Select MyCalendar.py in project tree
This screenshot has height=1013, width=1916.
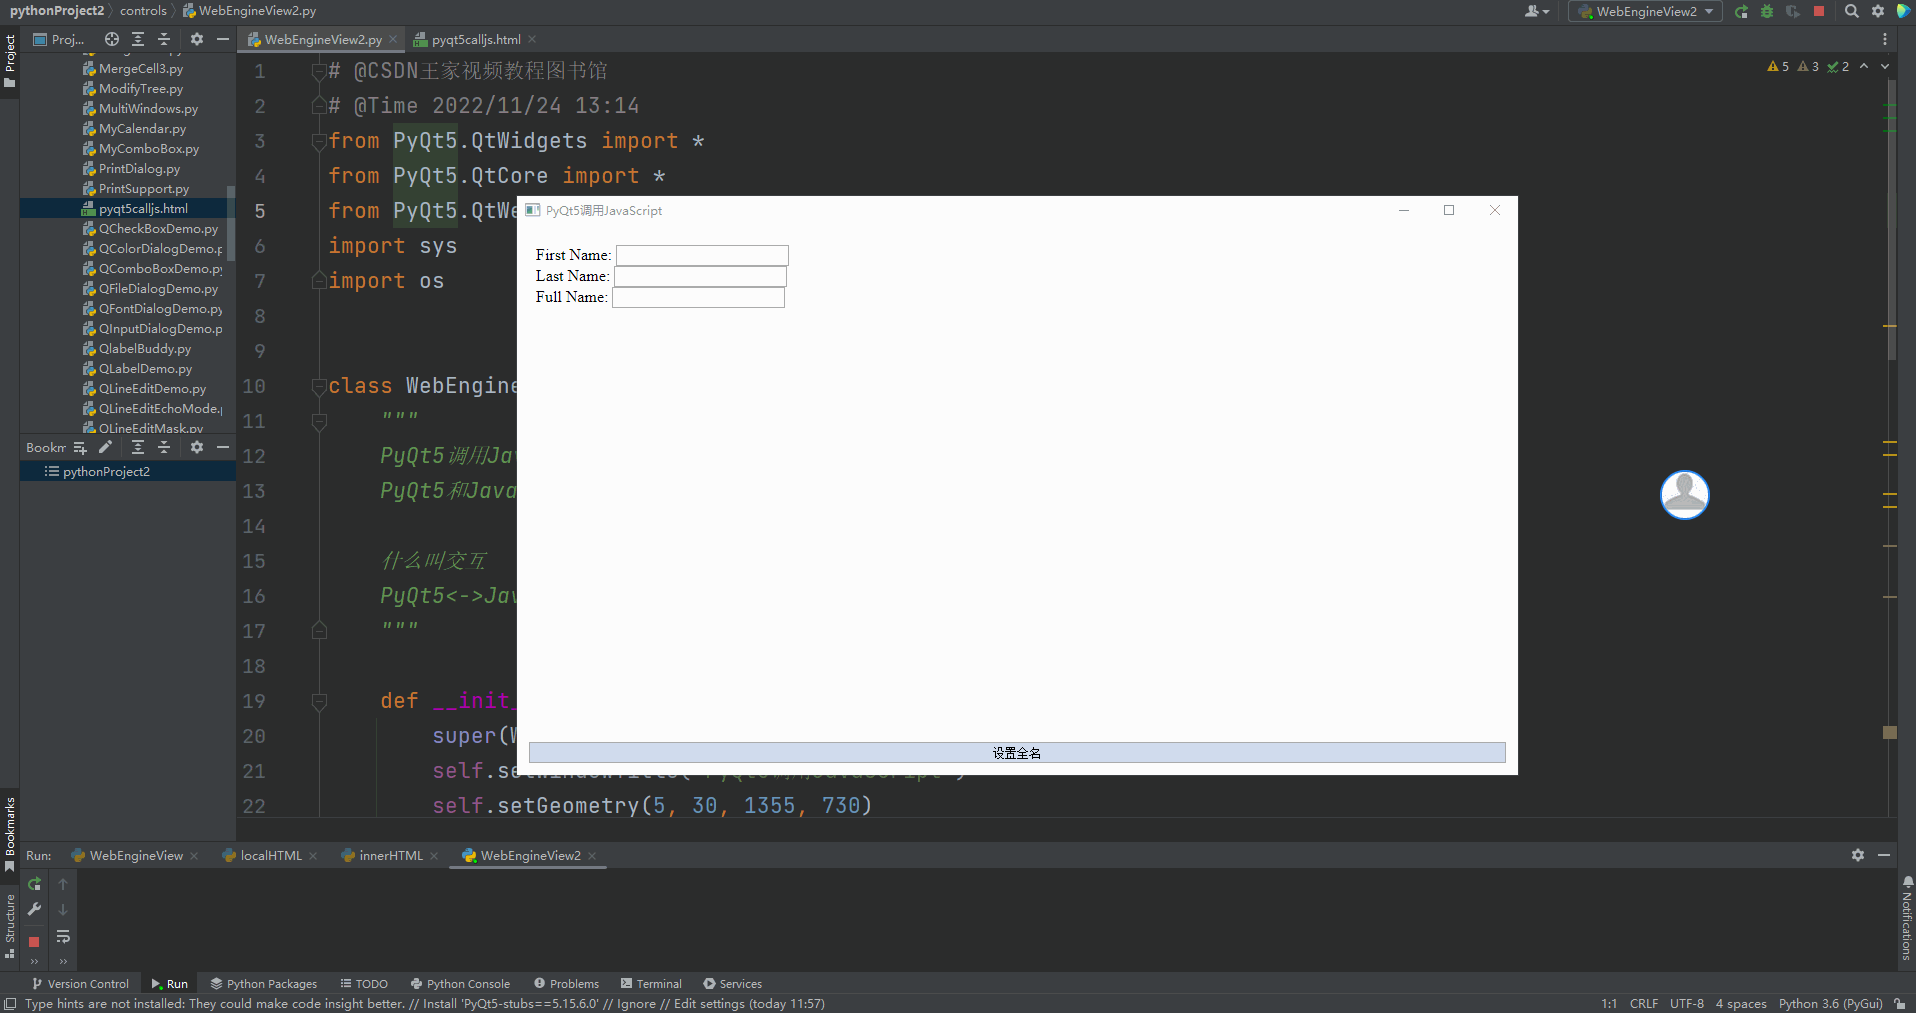point(142,129)
